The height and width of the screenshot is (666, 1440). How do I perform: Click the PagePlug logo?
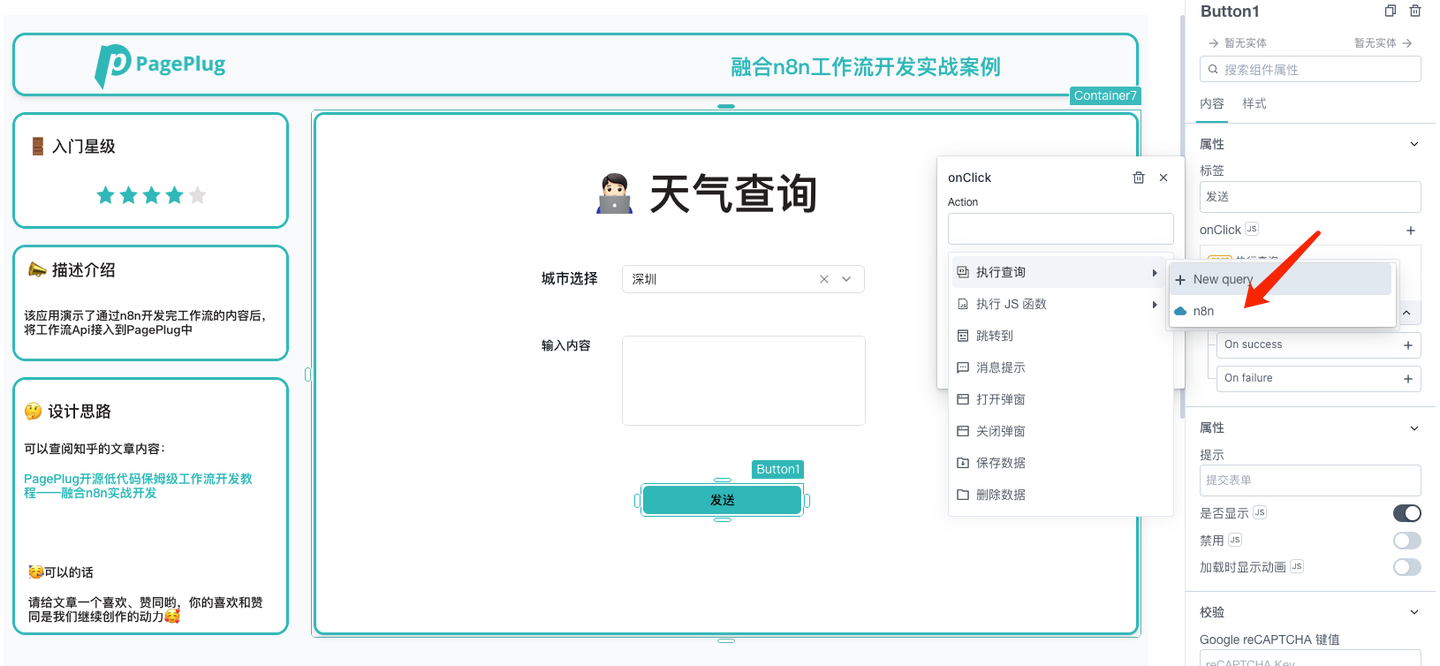point(160,65)
